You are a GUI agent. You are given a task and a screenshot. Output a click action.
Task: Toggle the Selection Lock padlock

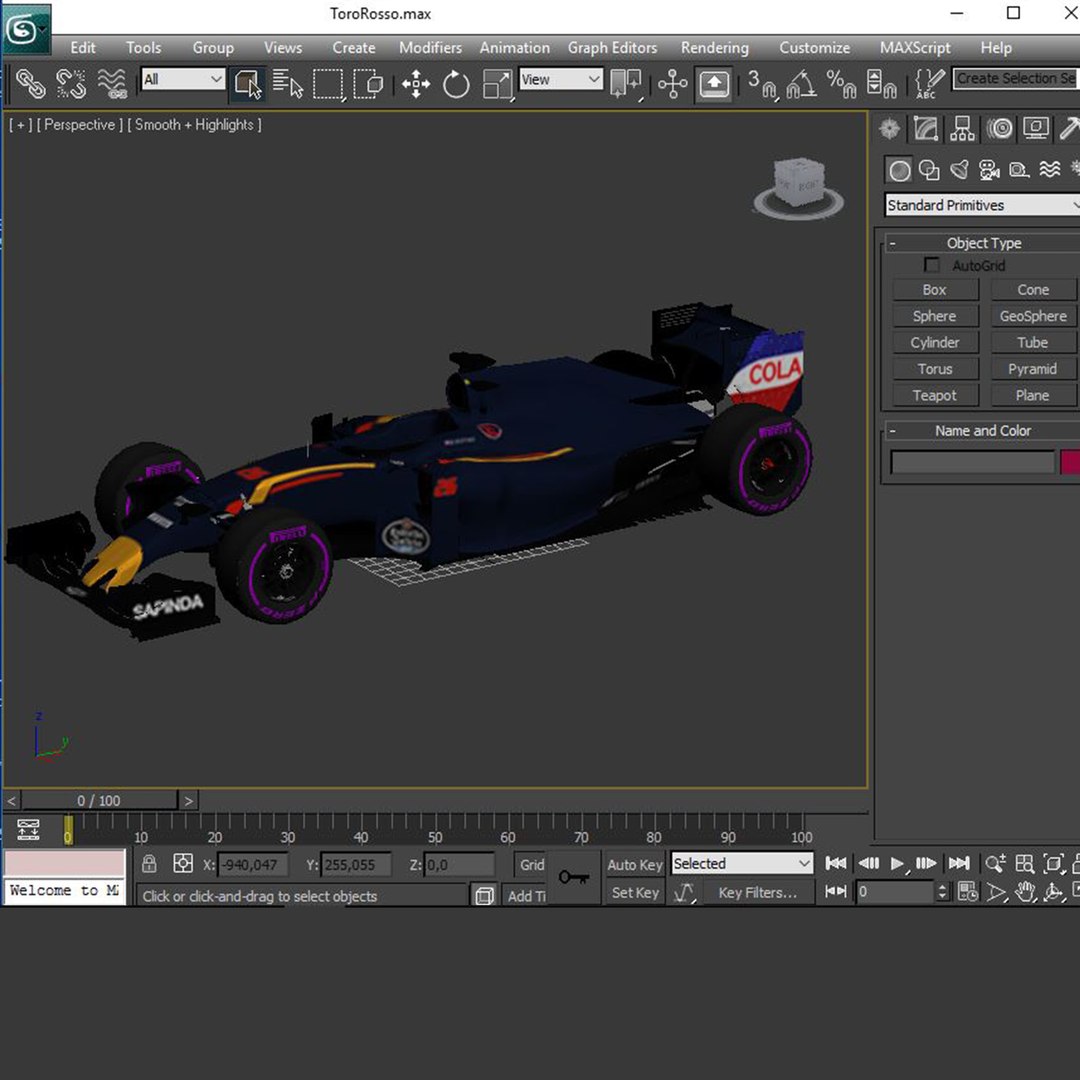pyautogui.click(x=149, y=864)
